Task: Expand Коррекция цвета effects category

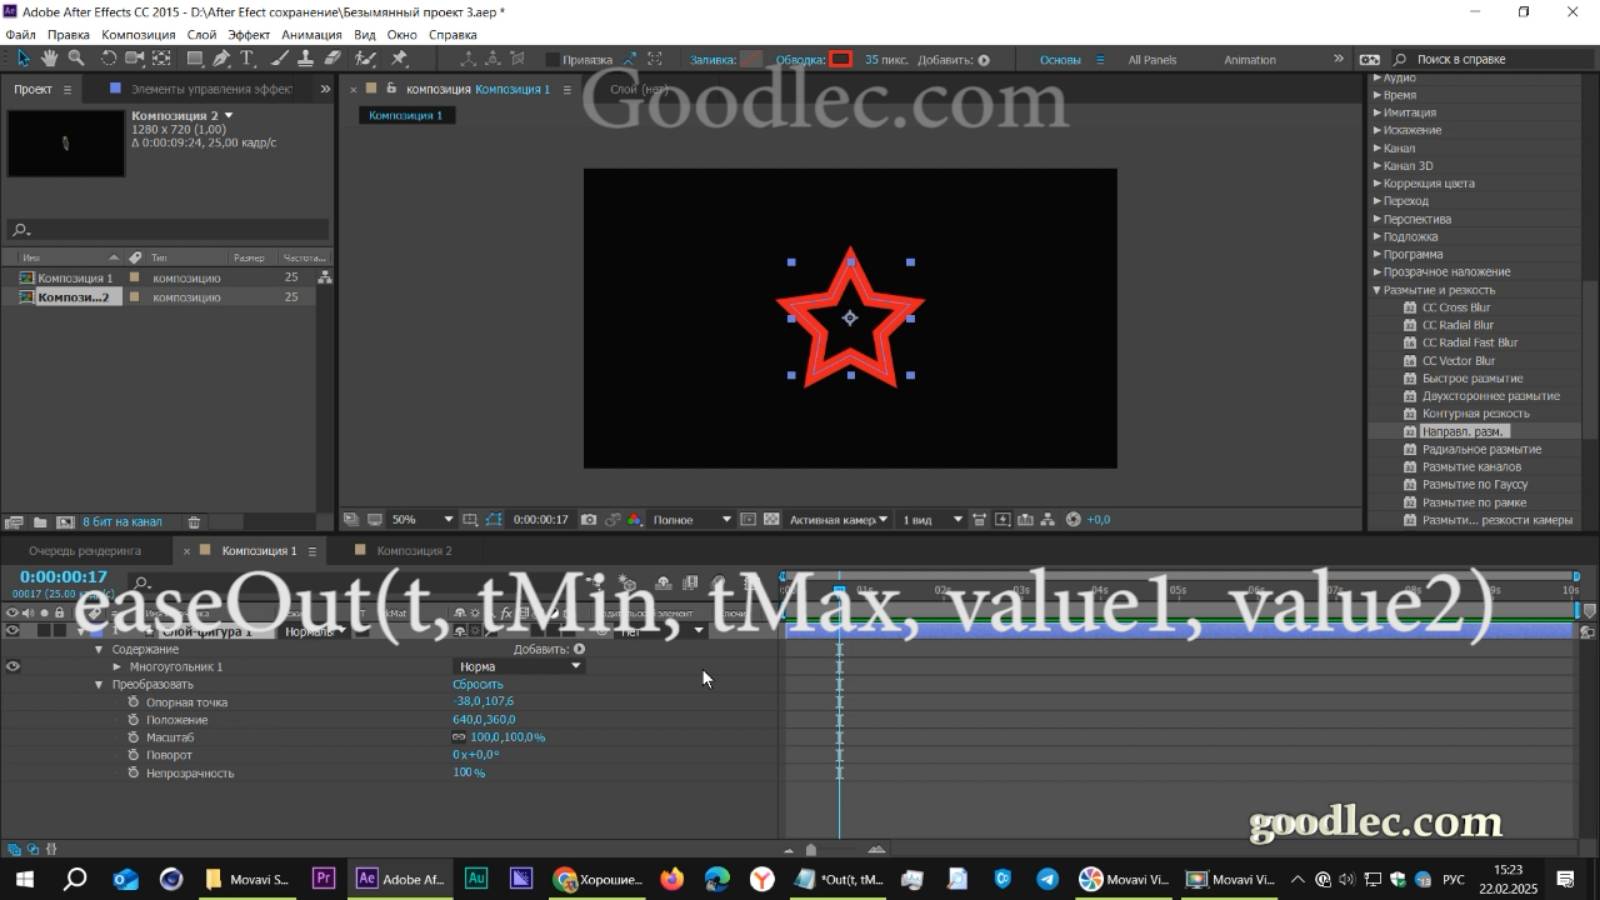Action: click(x=1377, y=183)
